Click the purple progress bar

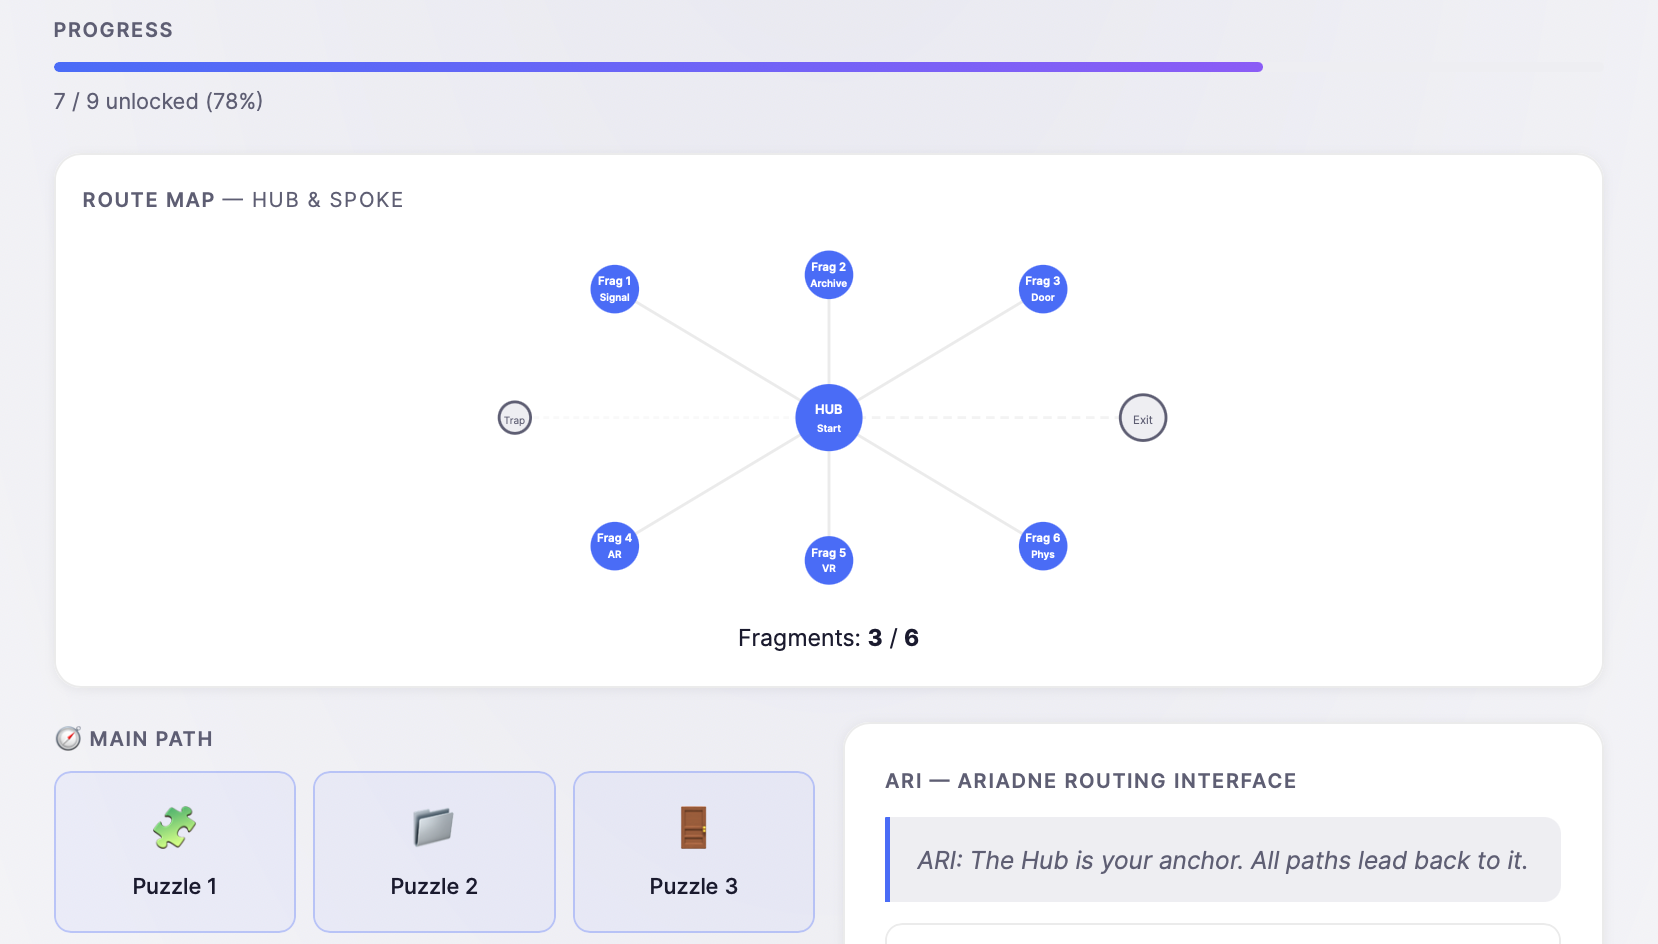[x=658, y=67]
